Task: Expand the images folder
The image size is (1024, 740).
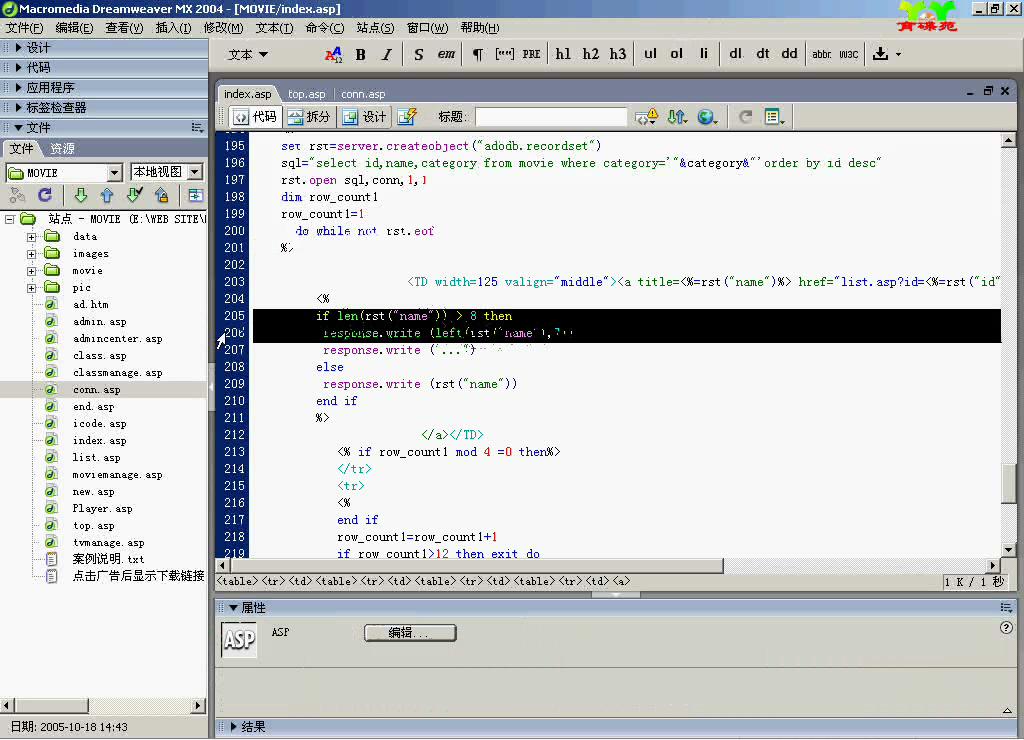Action: click(x=31, y=253)
